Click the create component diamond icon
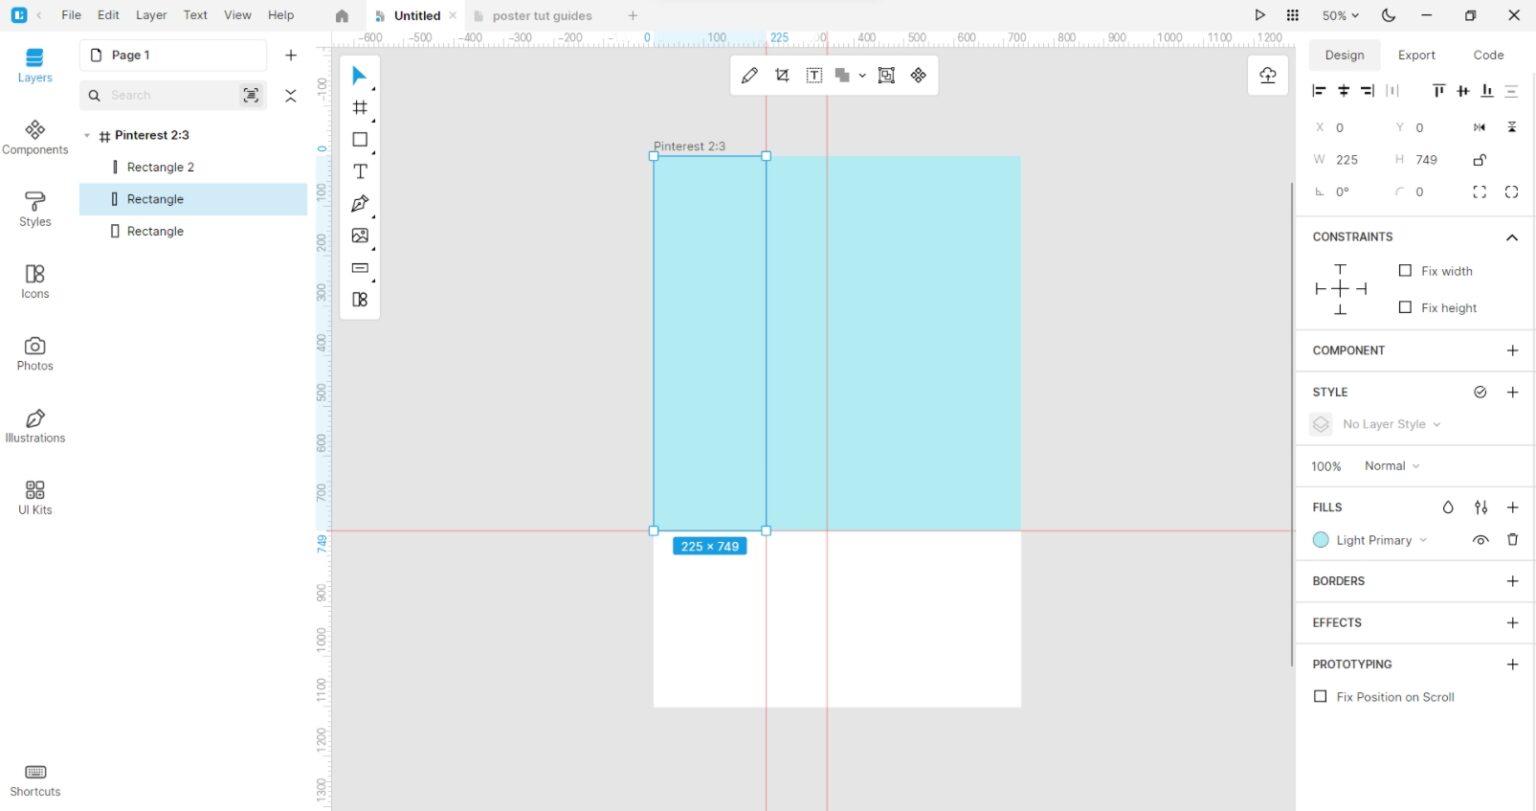Viewport: 1536px width, 811px height. click(x=918, y=75)
